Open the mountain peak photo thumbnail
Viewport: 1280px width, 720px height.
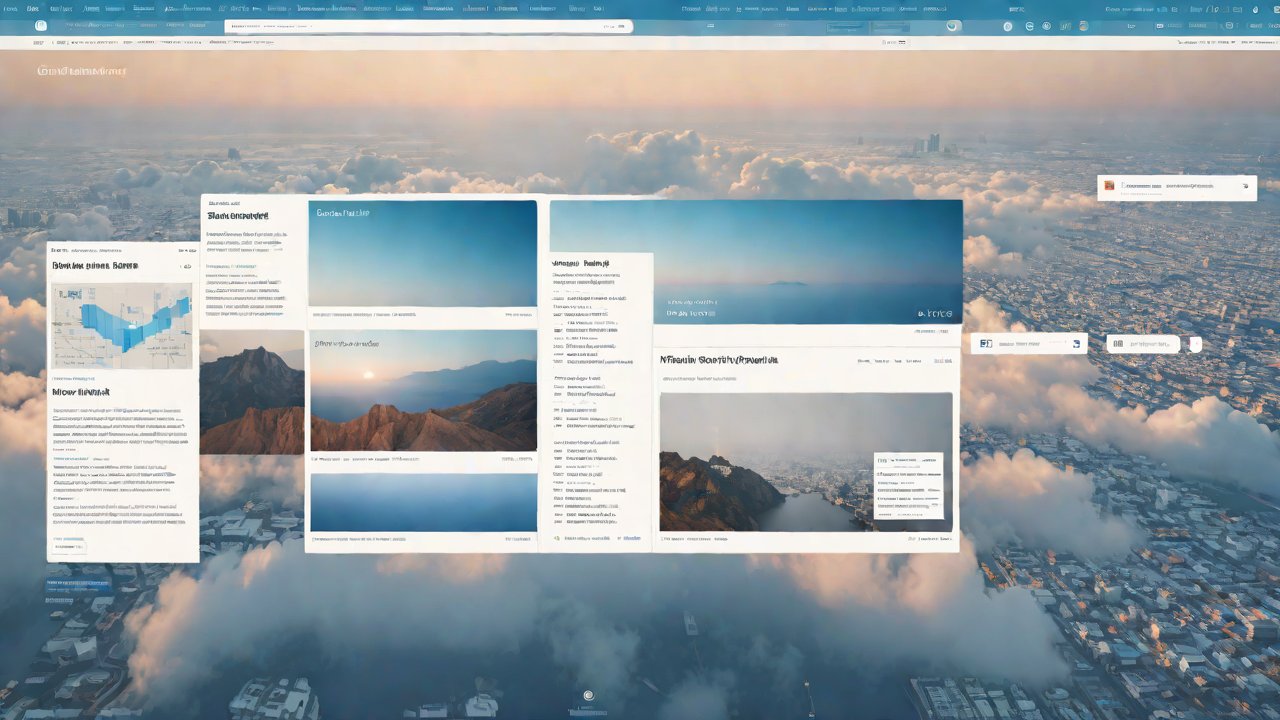pyautogui.click(x=252, y=392)
